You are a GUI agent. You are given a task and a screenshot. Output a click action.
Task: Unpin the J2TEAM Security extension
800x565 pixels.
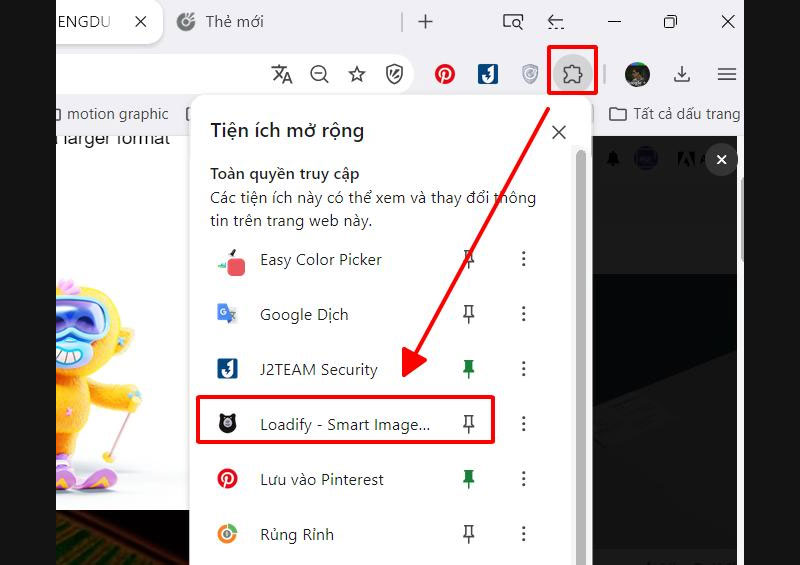point(468,369)
